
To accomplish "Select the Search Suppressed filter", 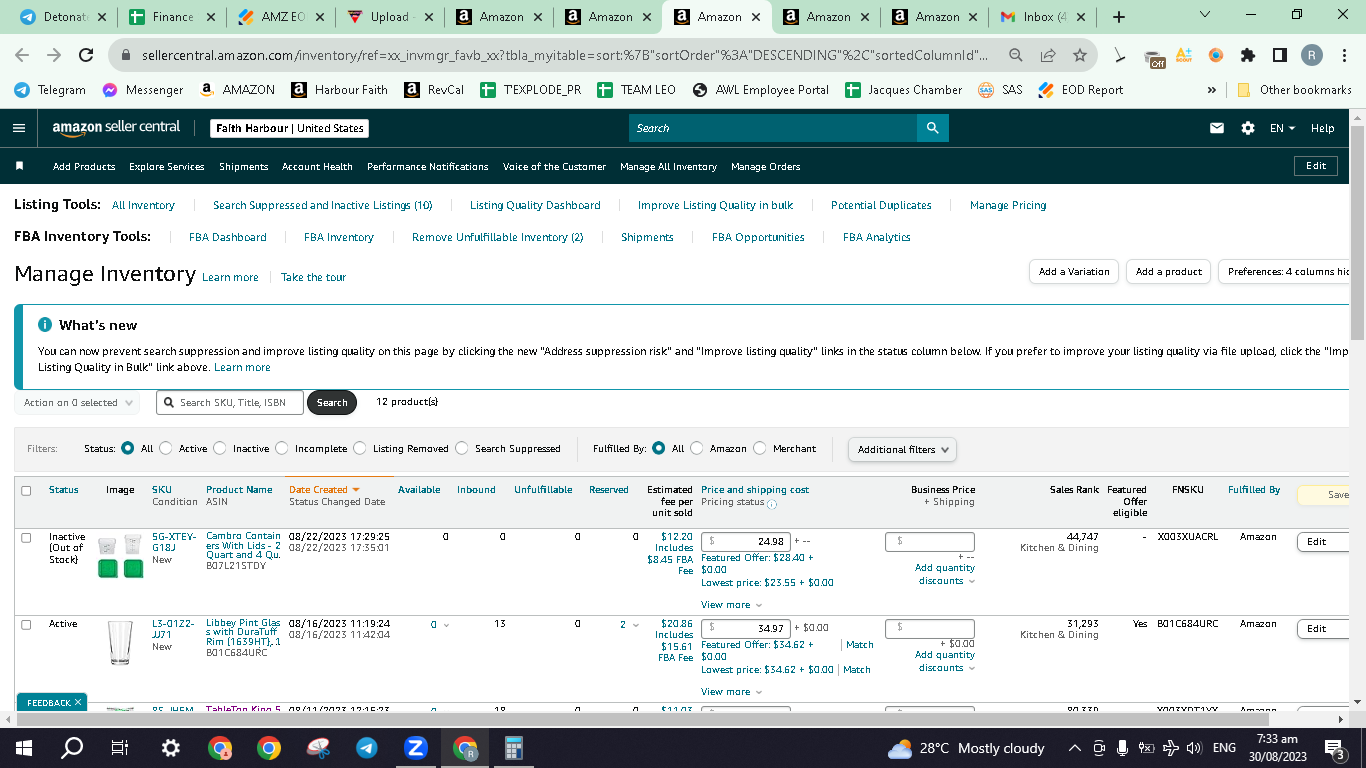I will tap(462, 448).
